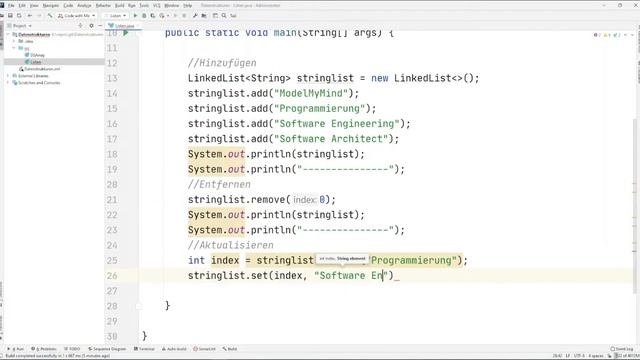Click the Build project hammer icon
The height and width of the screenshot is (360, 640).
50,16
